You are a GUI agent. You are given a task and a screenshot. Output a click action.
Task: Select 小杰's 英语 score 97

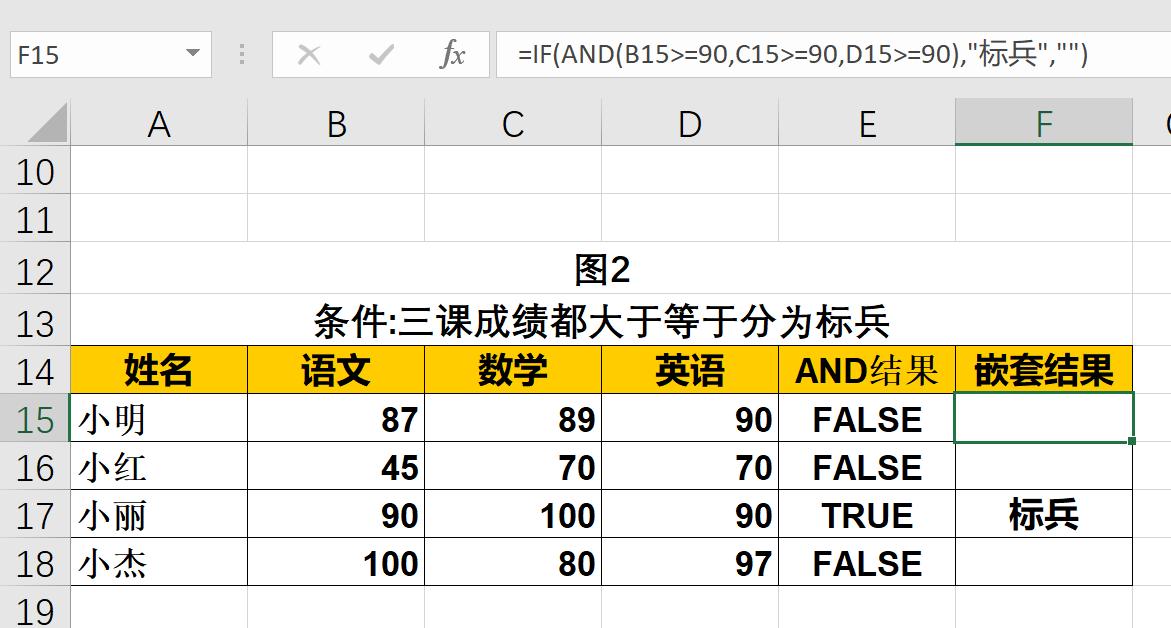pos(690,562)
